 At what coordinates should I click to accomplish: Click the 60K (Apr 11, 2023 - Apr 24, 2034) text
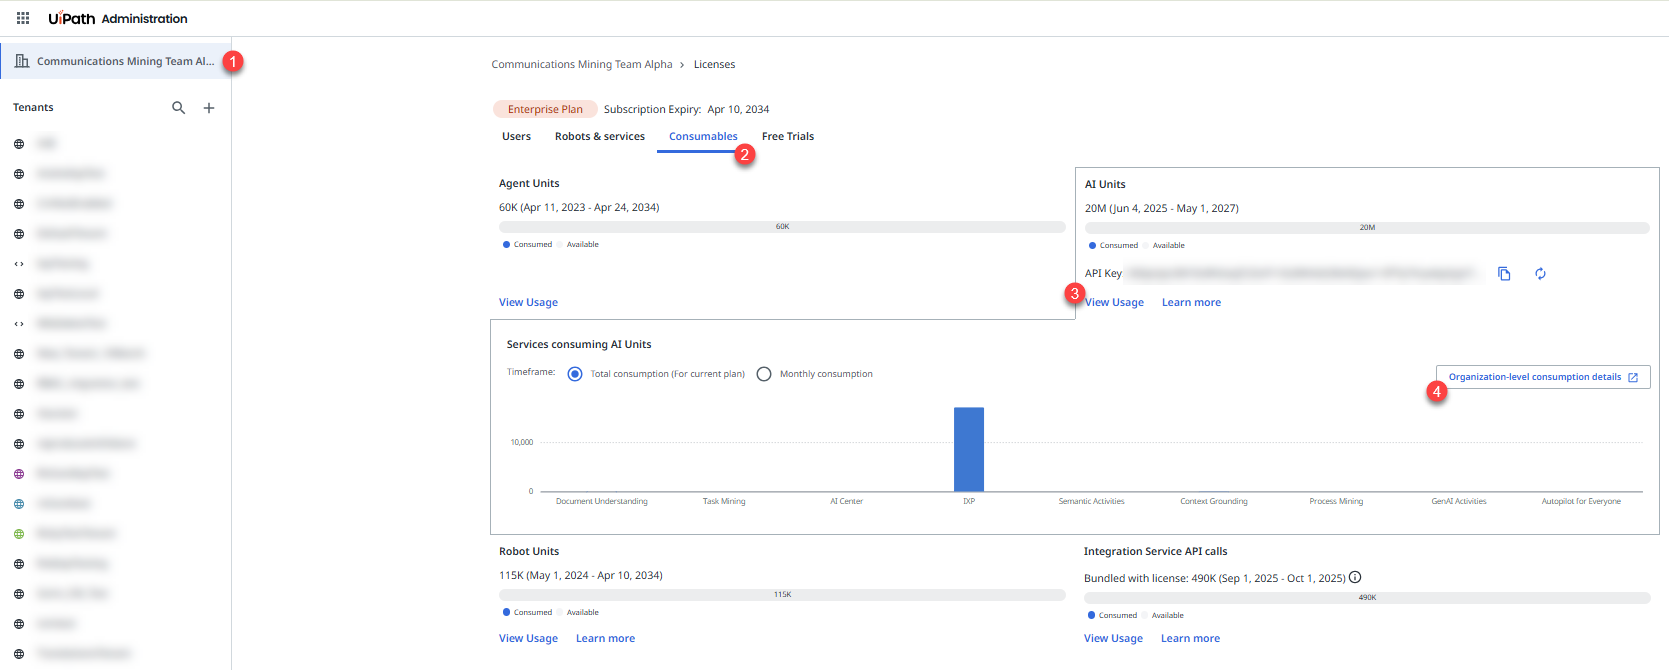579,207
